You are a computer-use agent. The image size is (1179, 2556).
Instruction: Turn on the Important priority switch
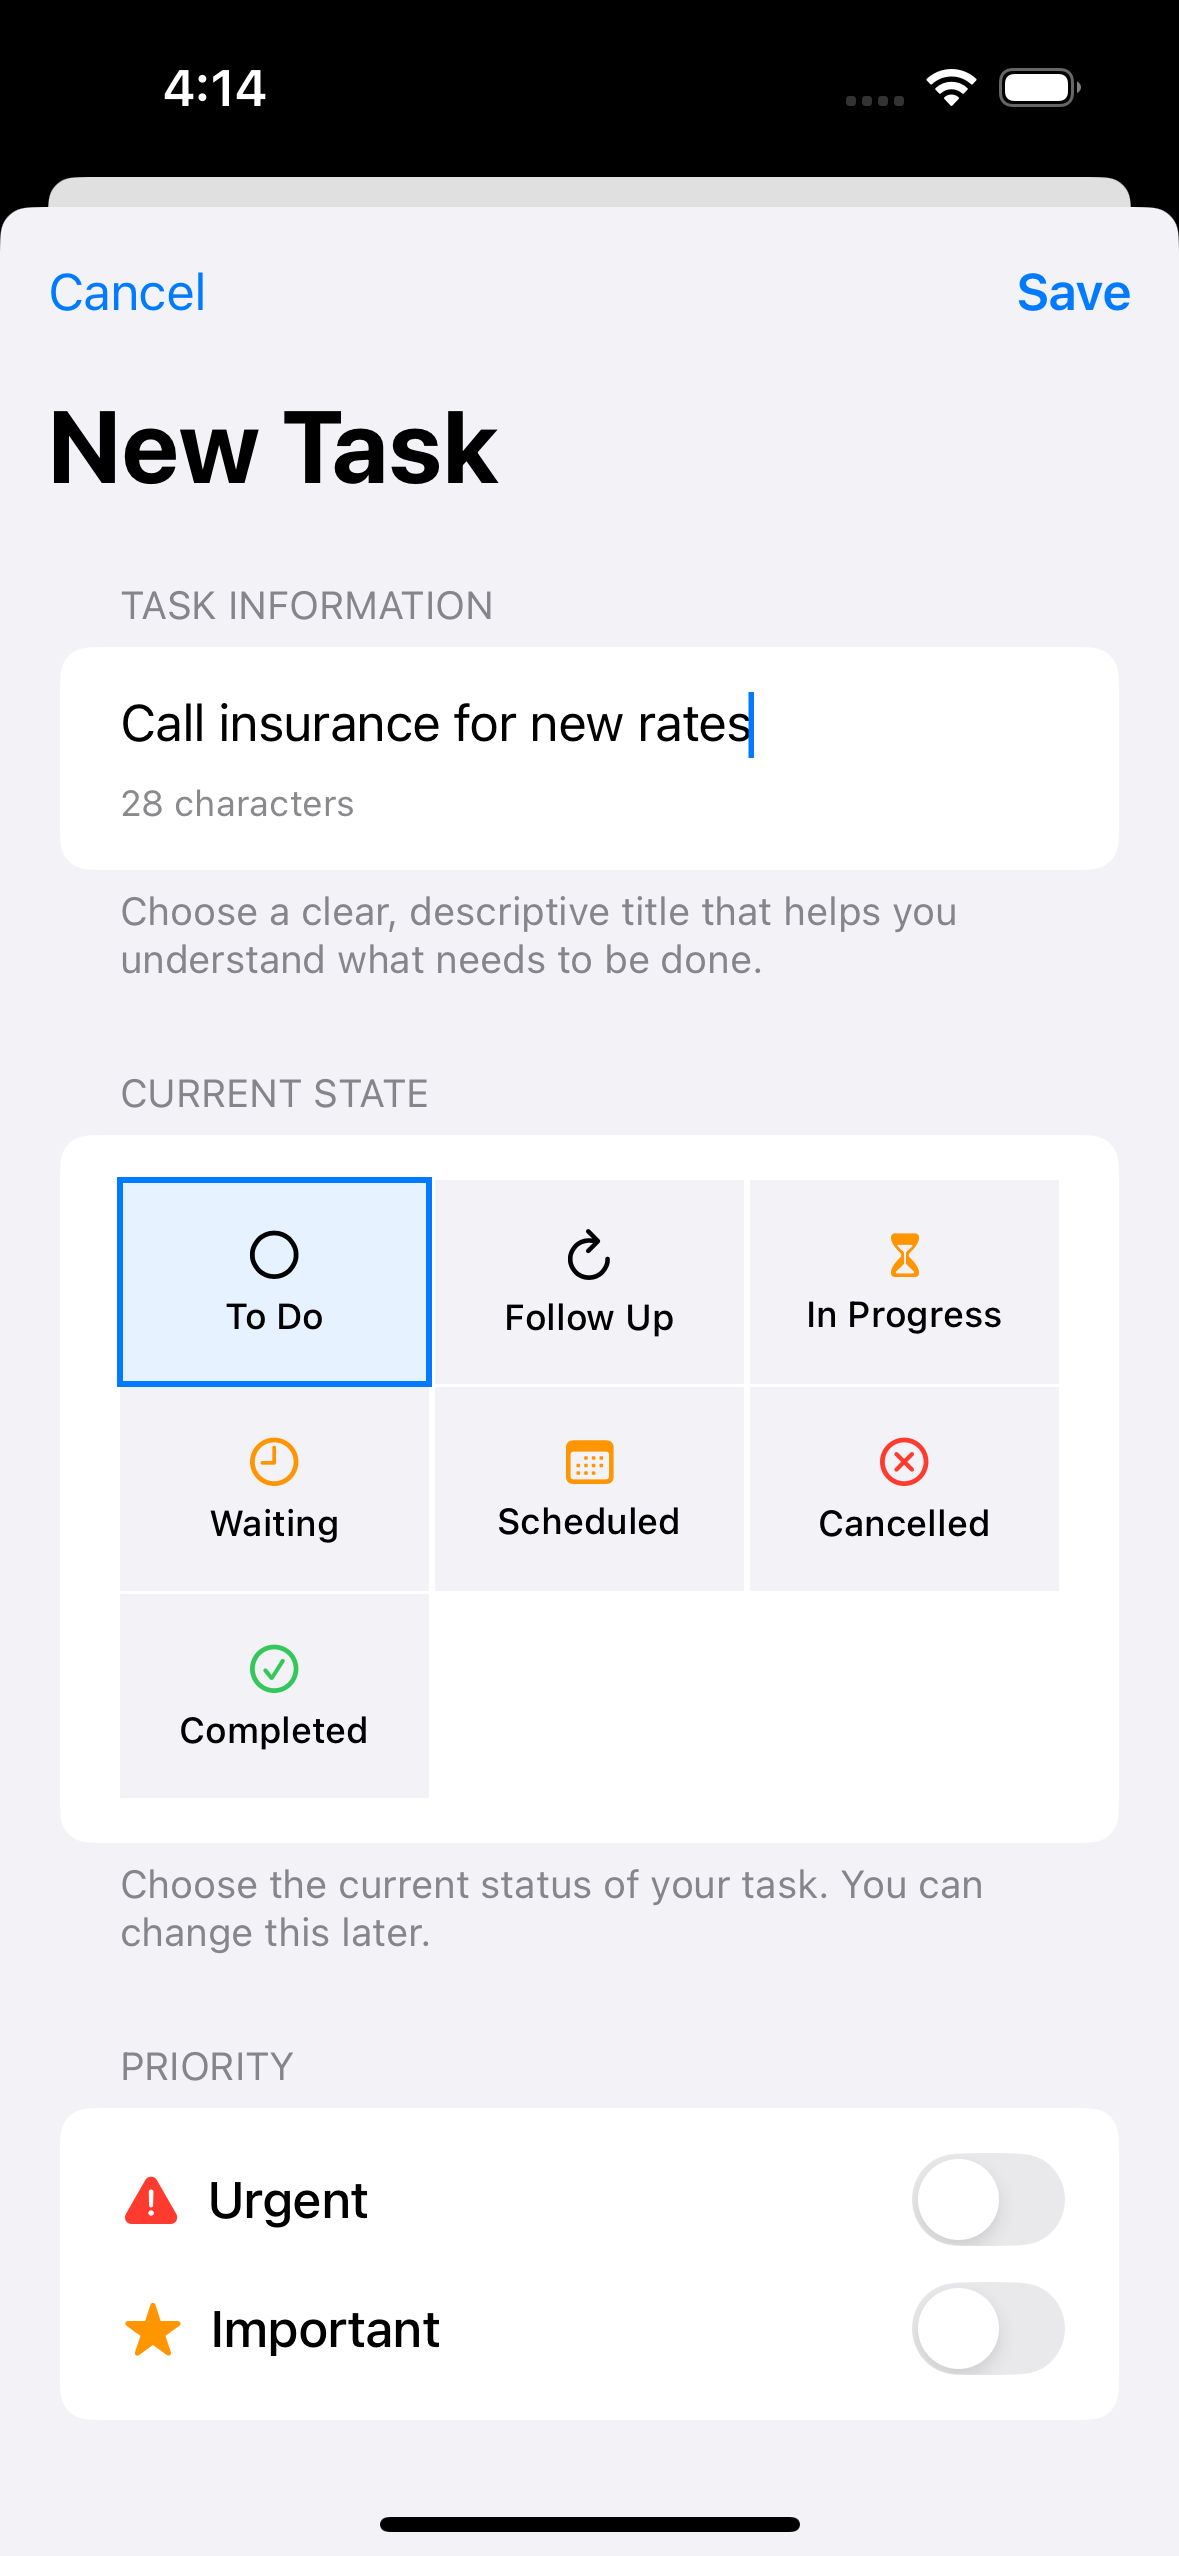[987, 2329]
